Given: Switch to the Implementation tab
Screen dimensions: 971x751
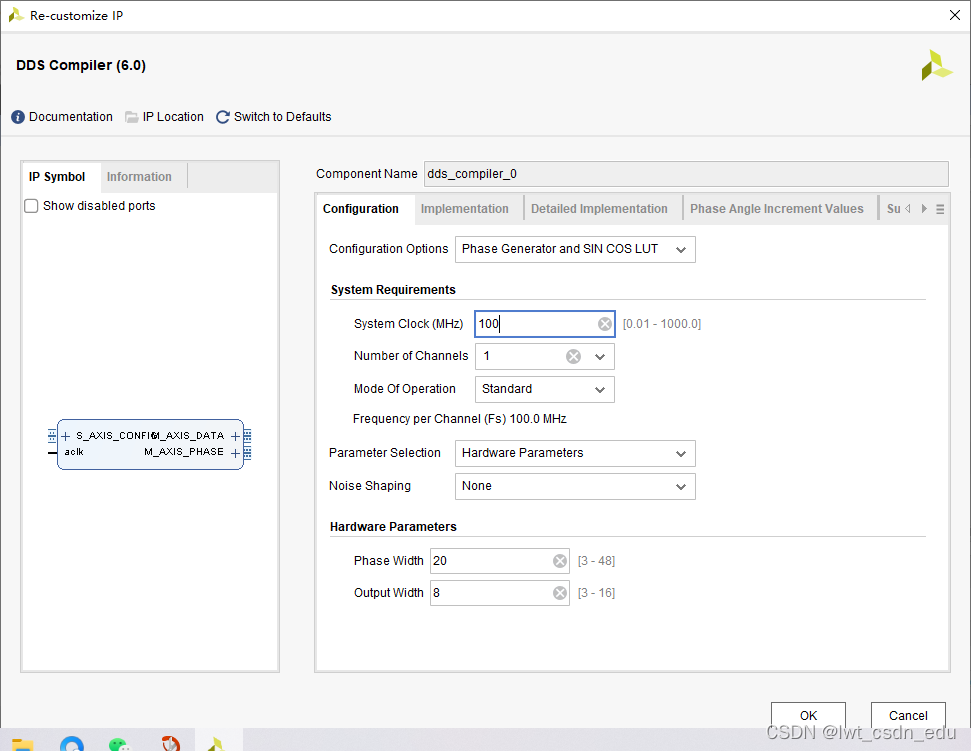Looking at the screenshot, I should pyautogui.click(x=464, y=209).
